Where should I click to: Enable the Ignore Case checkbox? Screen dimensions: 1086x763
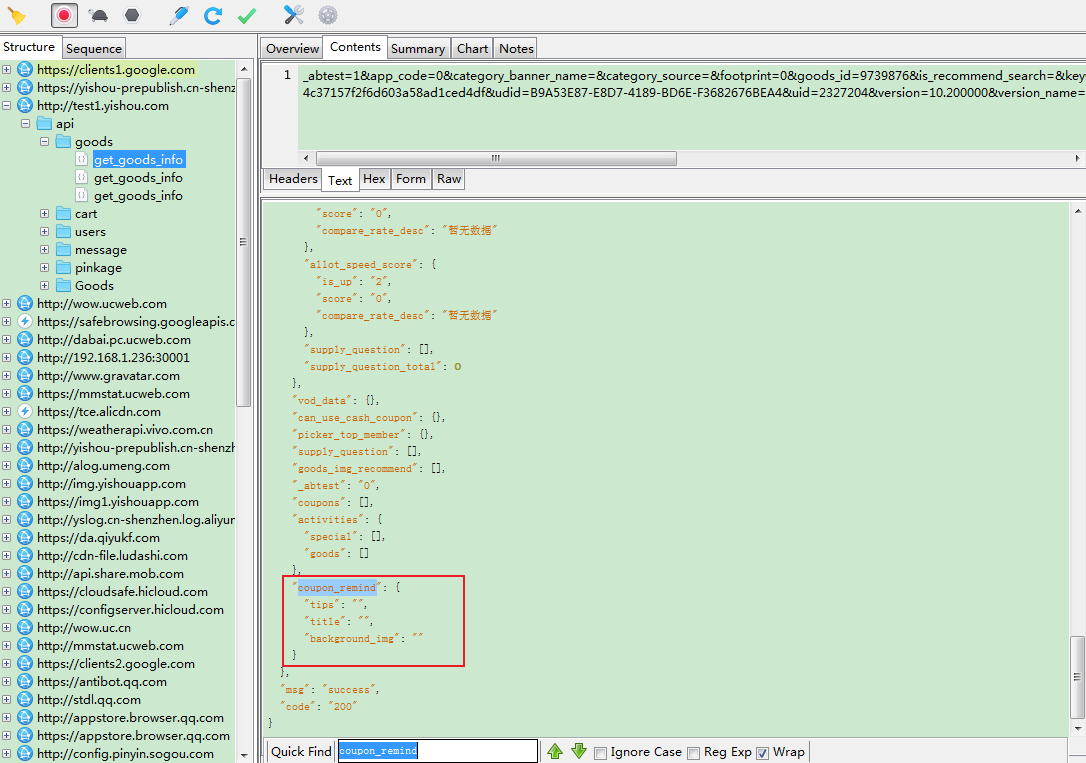pyautogui.click(x=600, y=753)
